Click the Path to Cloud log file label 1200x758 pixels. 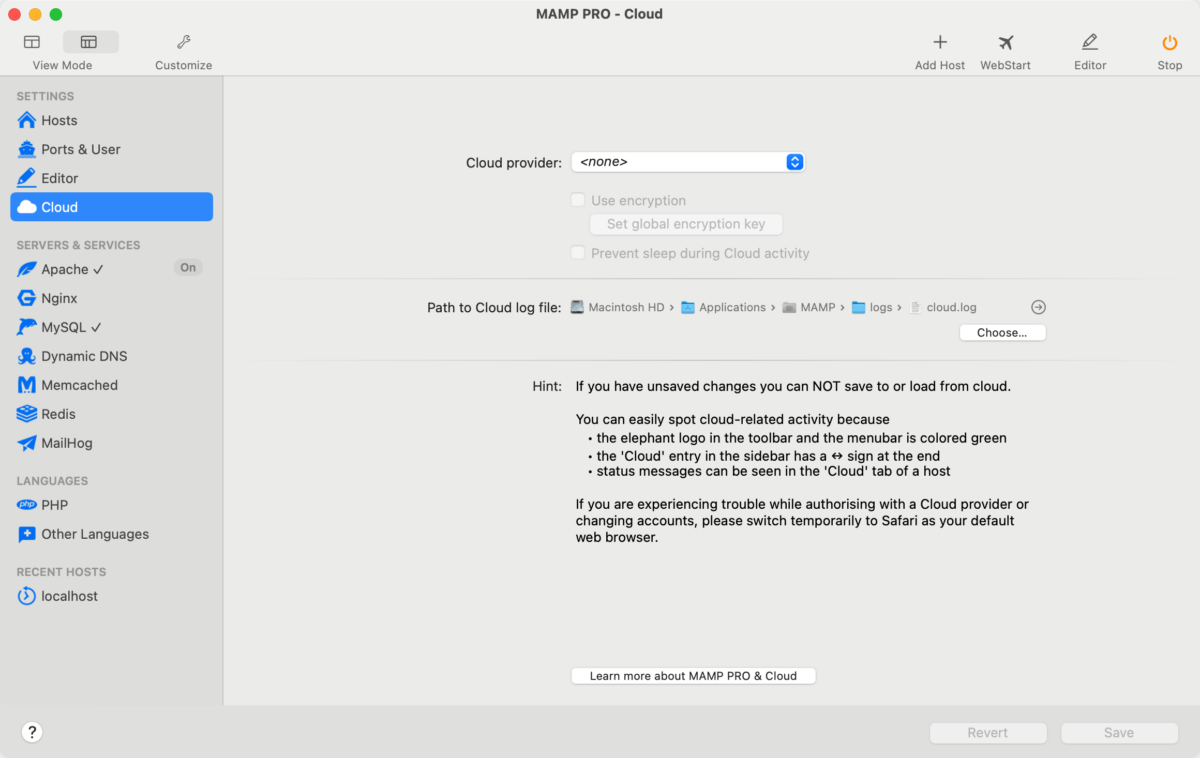494,307
